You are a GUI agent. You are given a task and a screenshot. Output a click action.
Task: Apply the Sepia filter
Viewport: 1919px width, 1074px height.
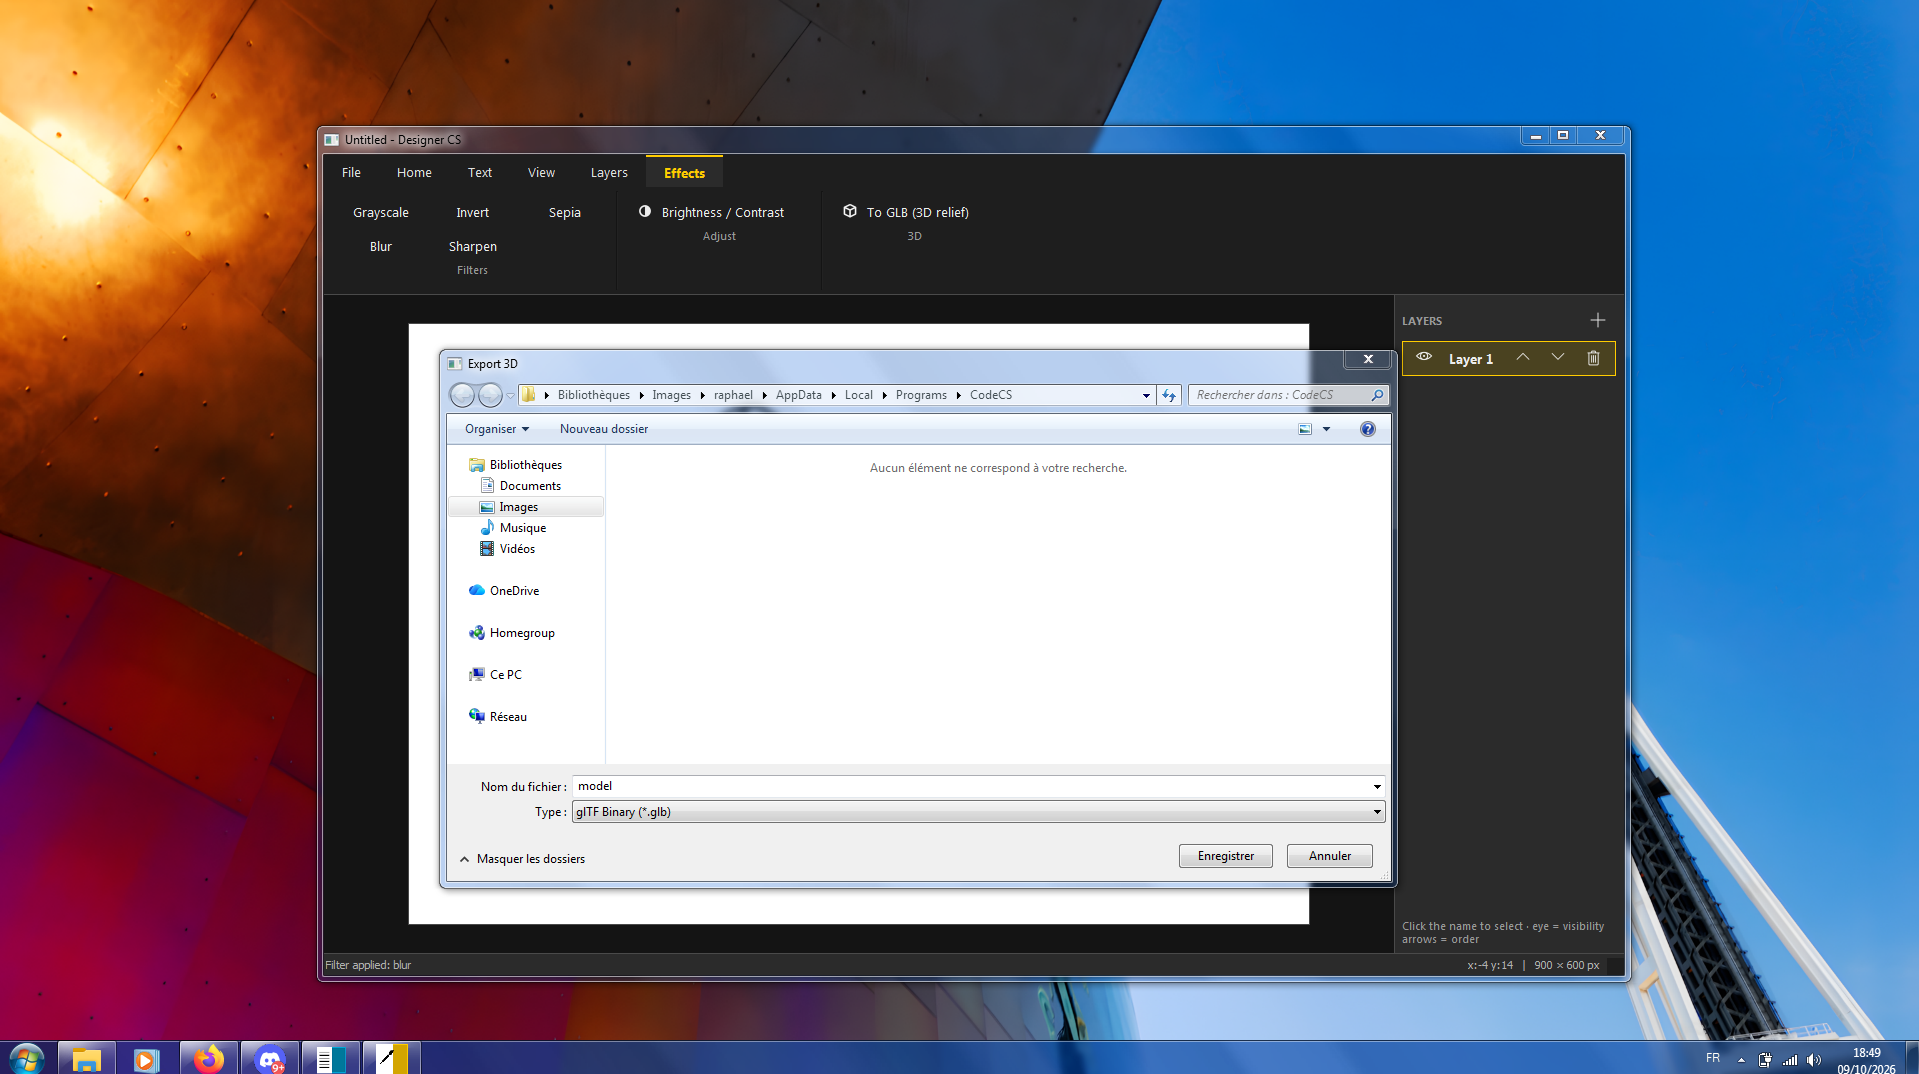[x=564, y=213]
